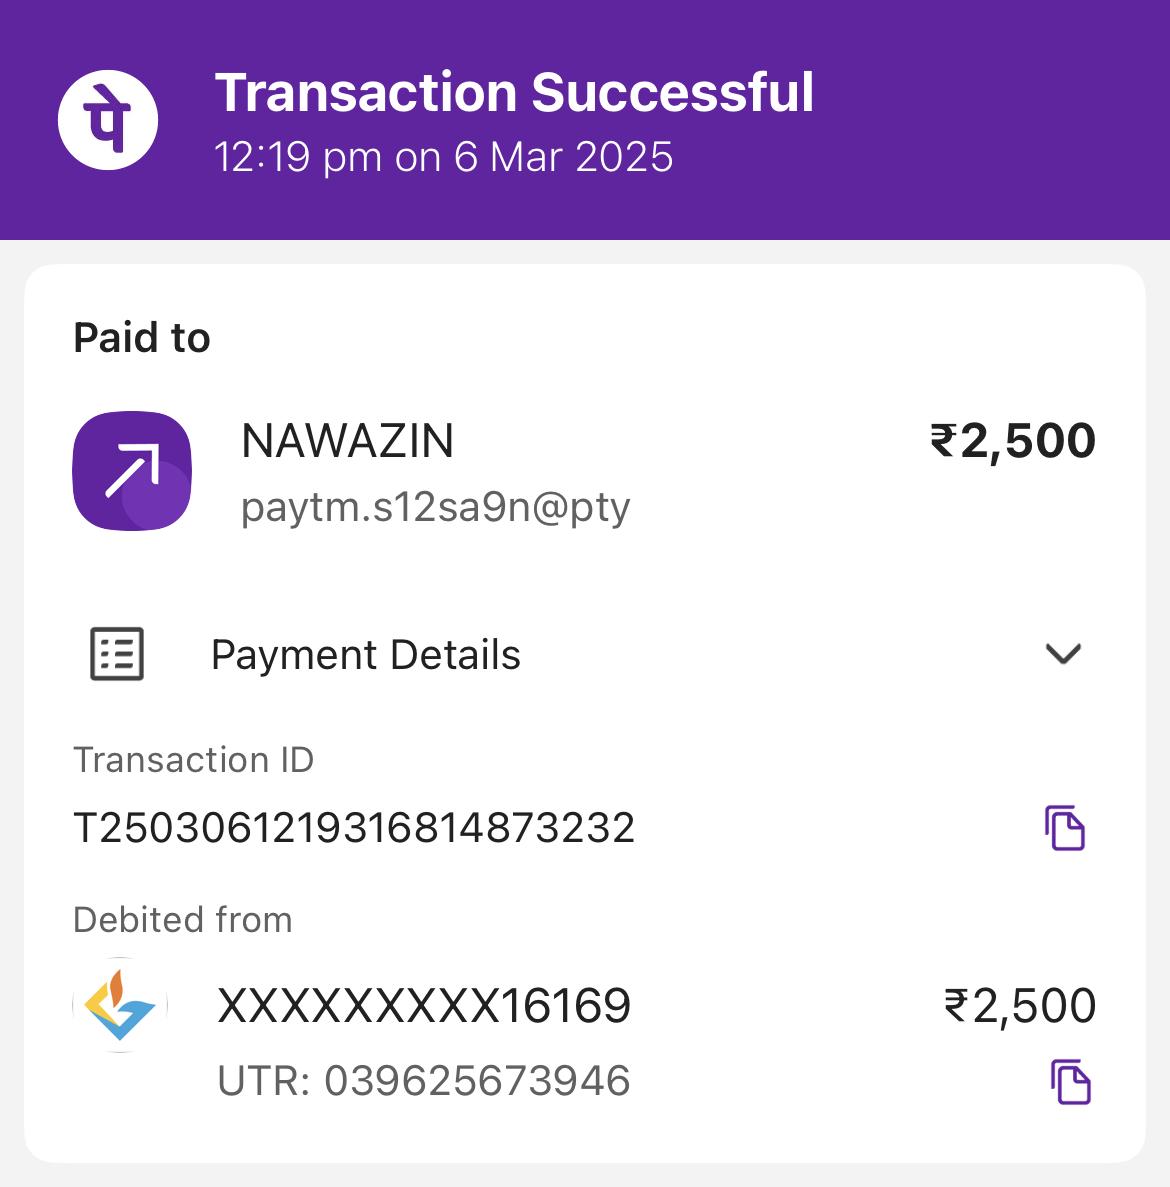Tap the purple arrow recipient icon
The image size is (1170, 1187).
coord(132,470)
